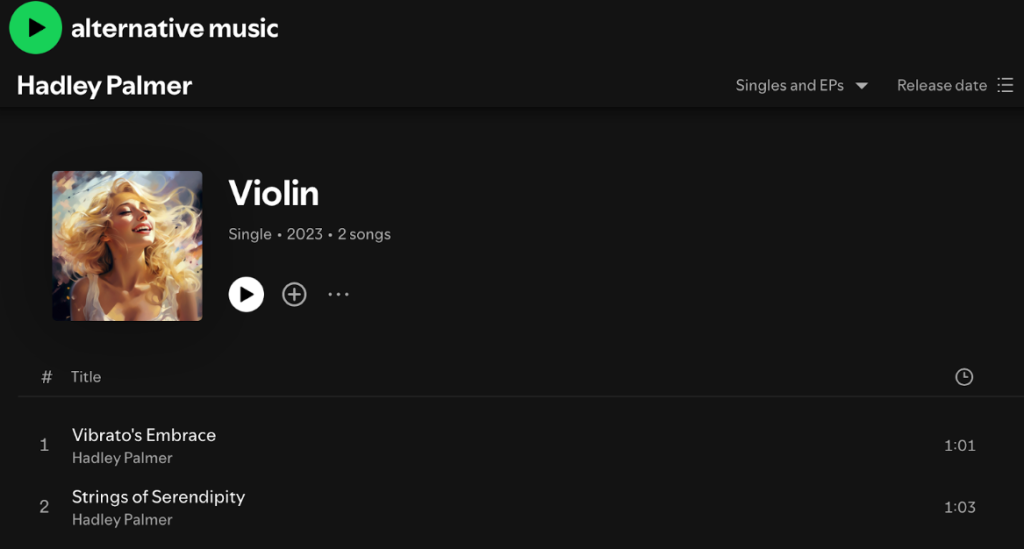Open Hadley Palmer link under Vibrato's Embrace
Viewport: 1024px width, 549px height.
pos(122,458)
